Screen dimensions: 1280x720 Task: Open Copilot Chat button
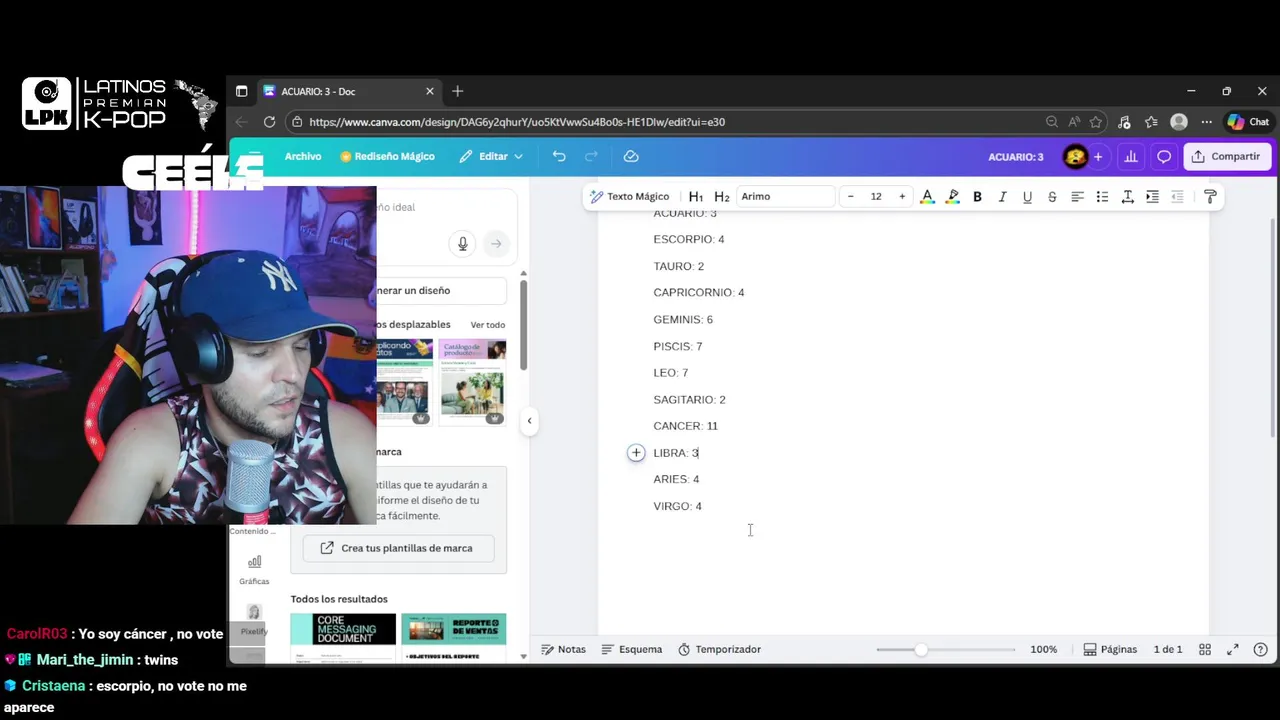pos(1249,122)
